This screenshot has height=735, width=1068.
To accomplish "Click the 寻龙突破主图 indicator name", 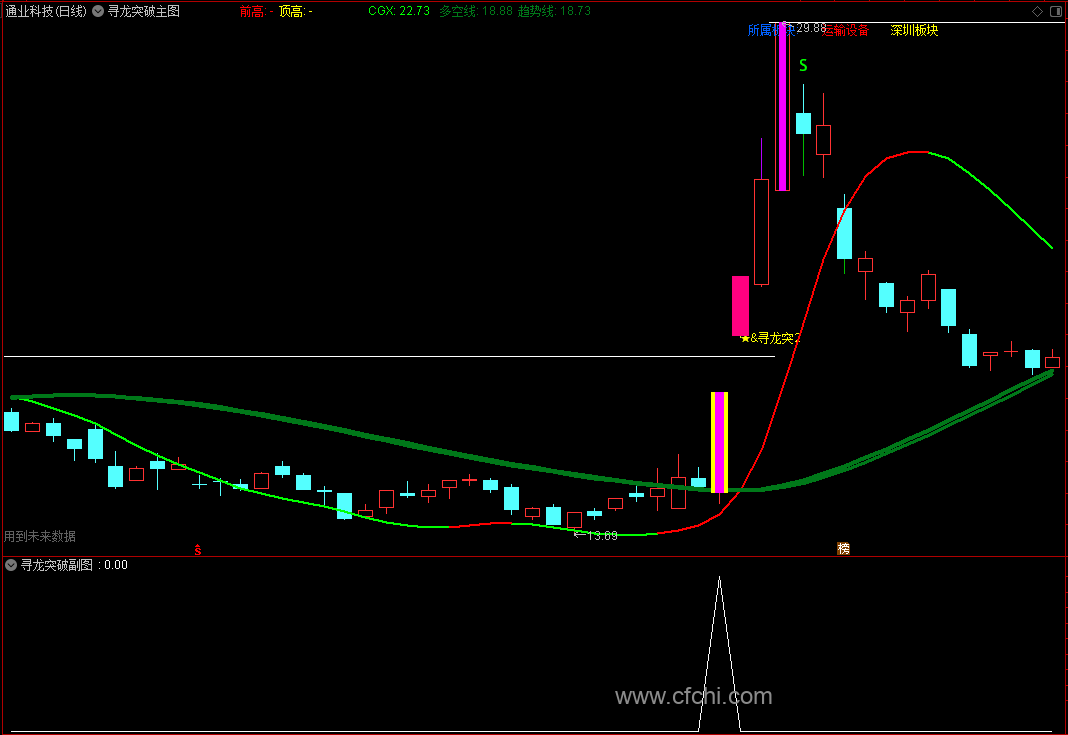I will click(x=144, y=11).
